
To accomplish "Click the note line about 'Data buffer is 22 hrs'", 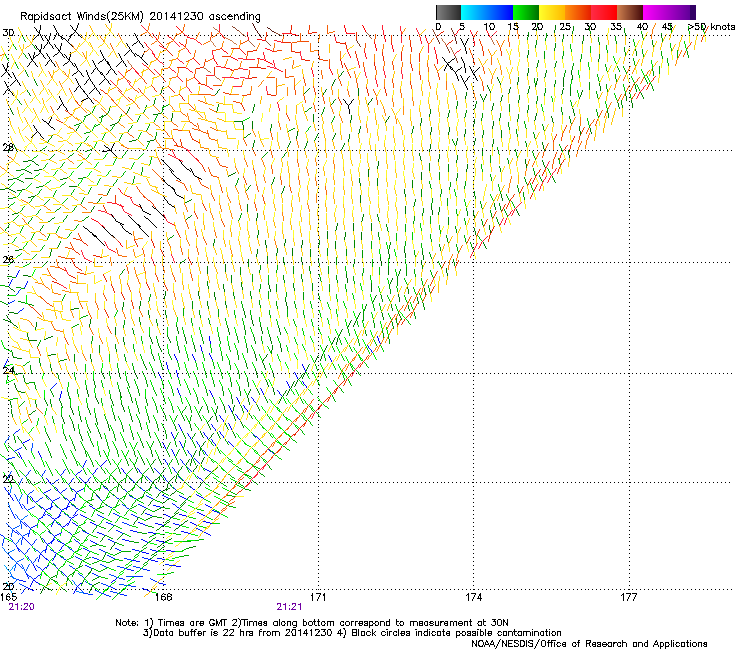I will 352,633.
